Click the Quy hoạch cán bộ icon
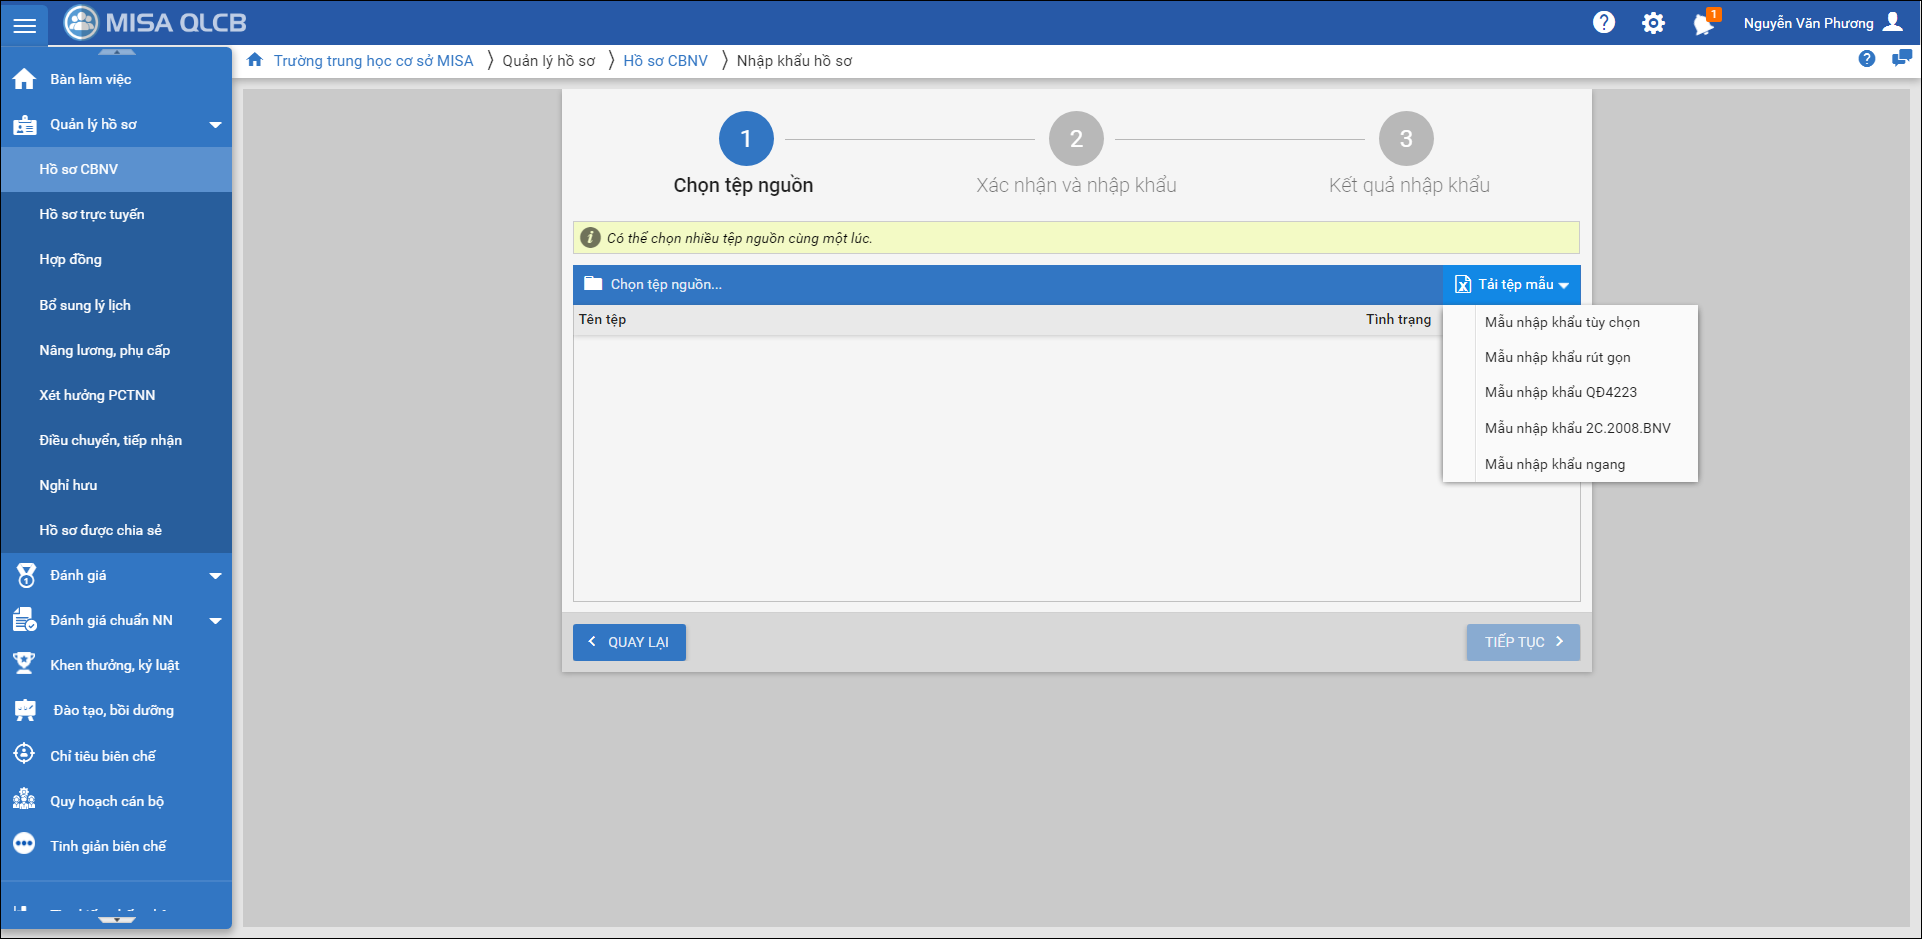The width and height of the screenshot is (1922, 939). (25, 800)
